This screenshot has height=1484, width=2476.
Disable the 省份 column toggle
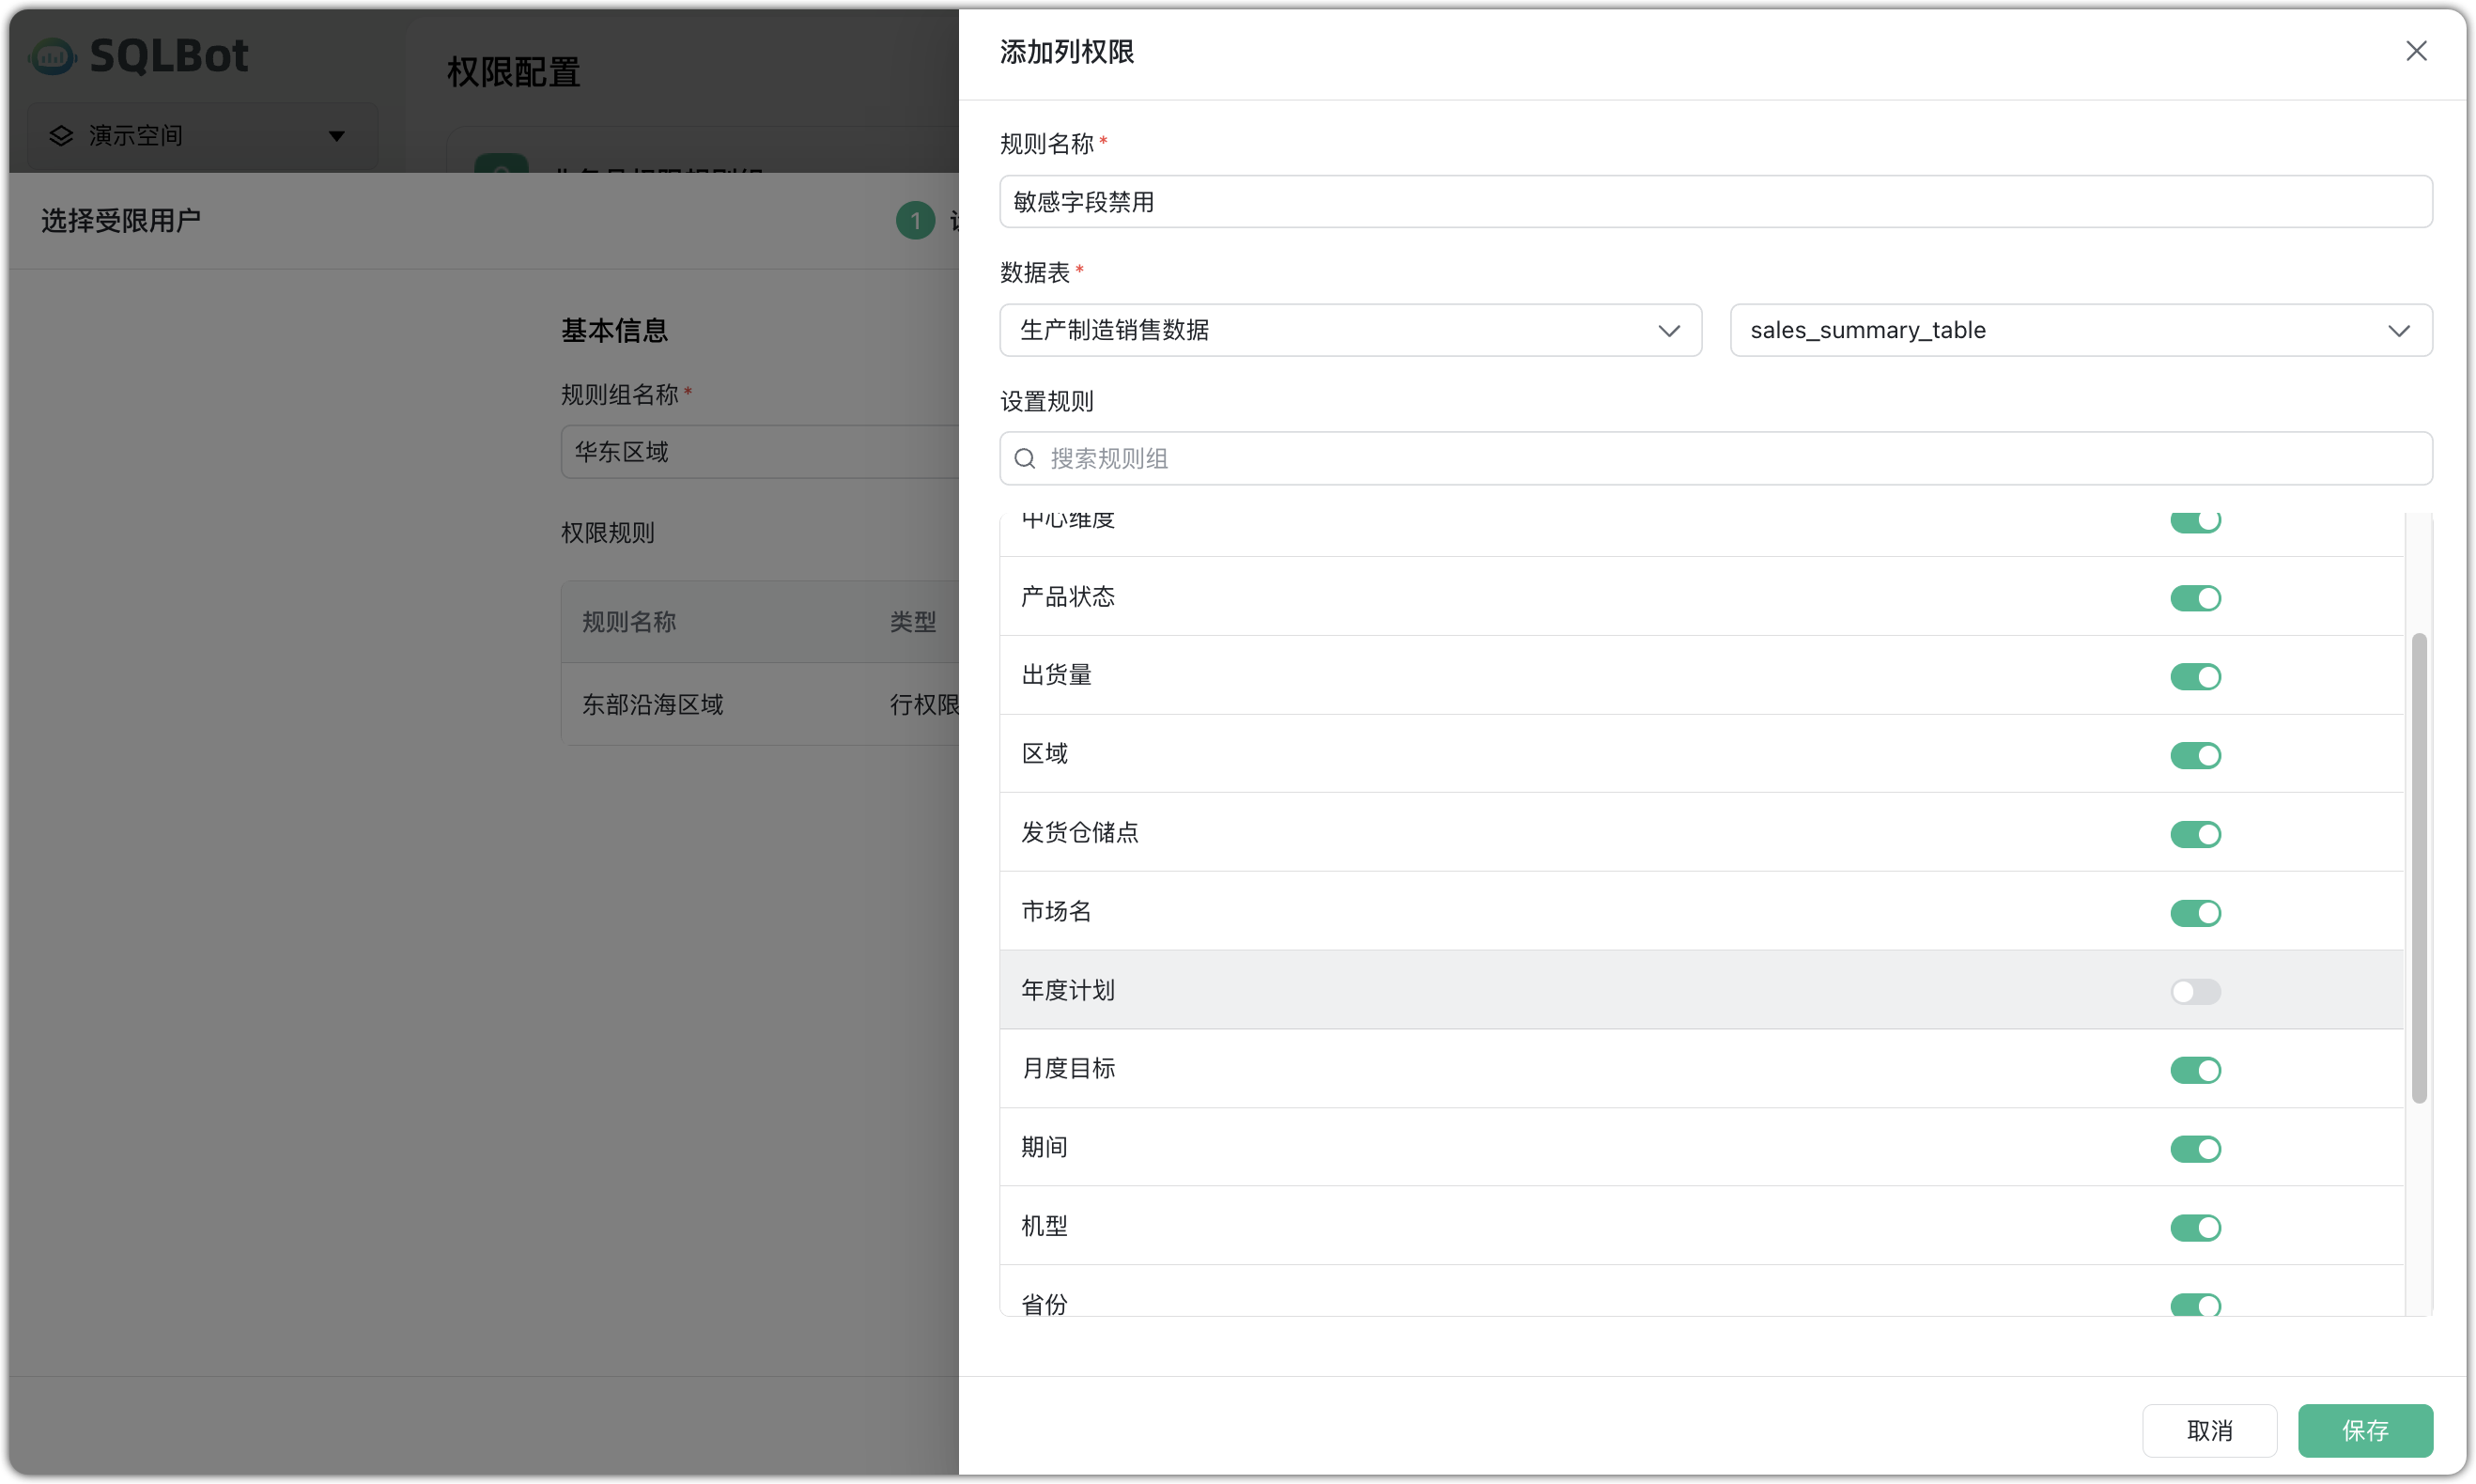pyautogui.click(x=2195, y=1305)
